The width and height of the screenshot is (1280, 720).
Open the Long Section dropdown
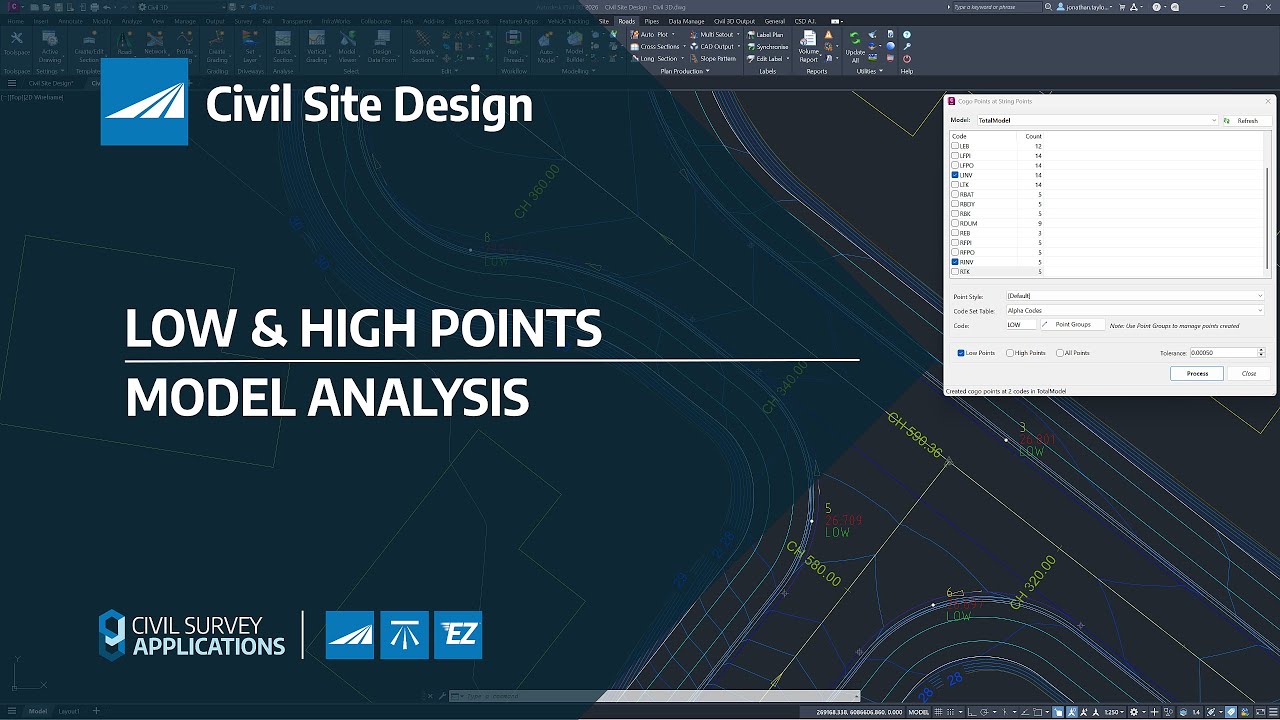[683, 58]
